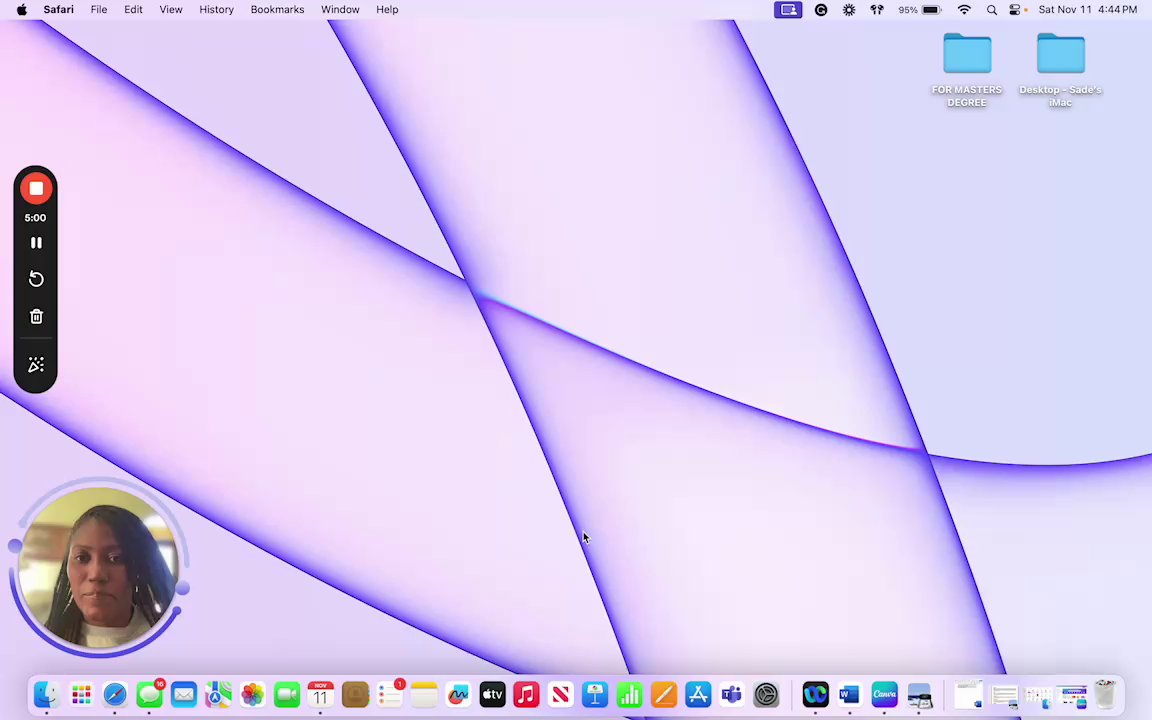Delete the recording with the trash icon

pos(35,317)
